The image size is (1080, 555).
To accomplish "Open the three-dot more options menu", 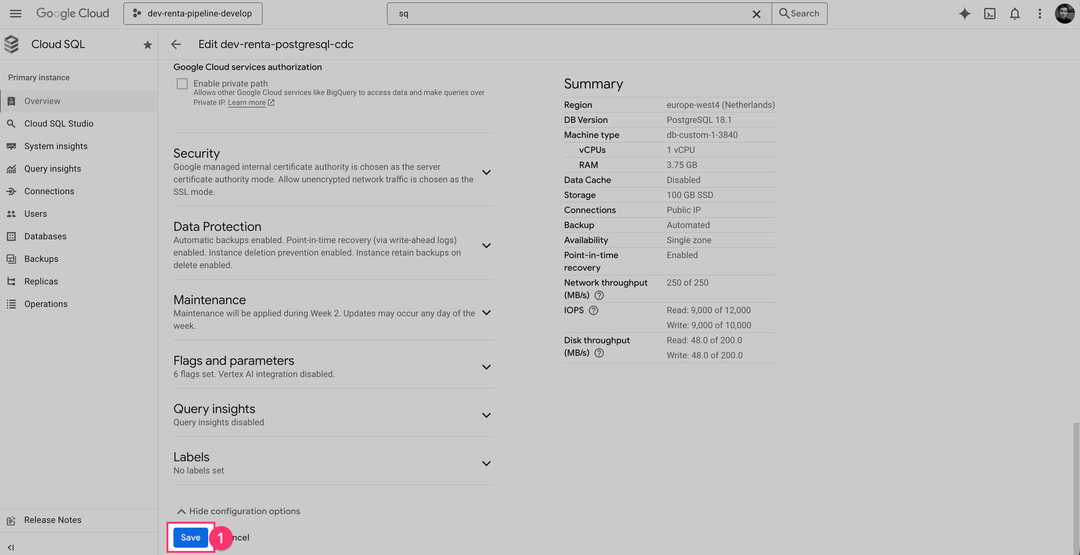I will click(x=1040, y=14).
